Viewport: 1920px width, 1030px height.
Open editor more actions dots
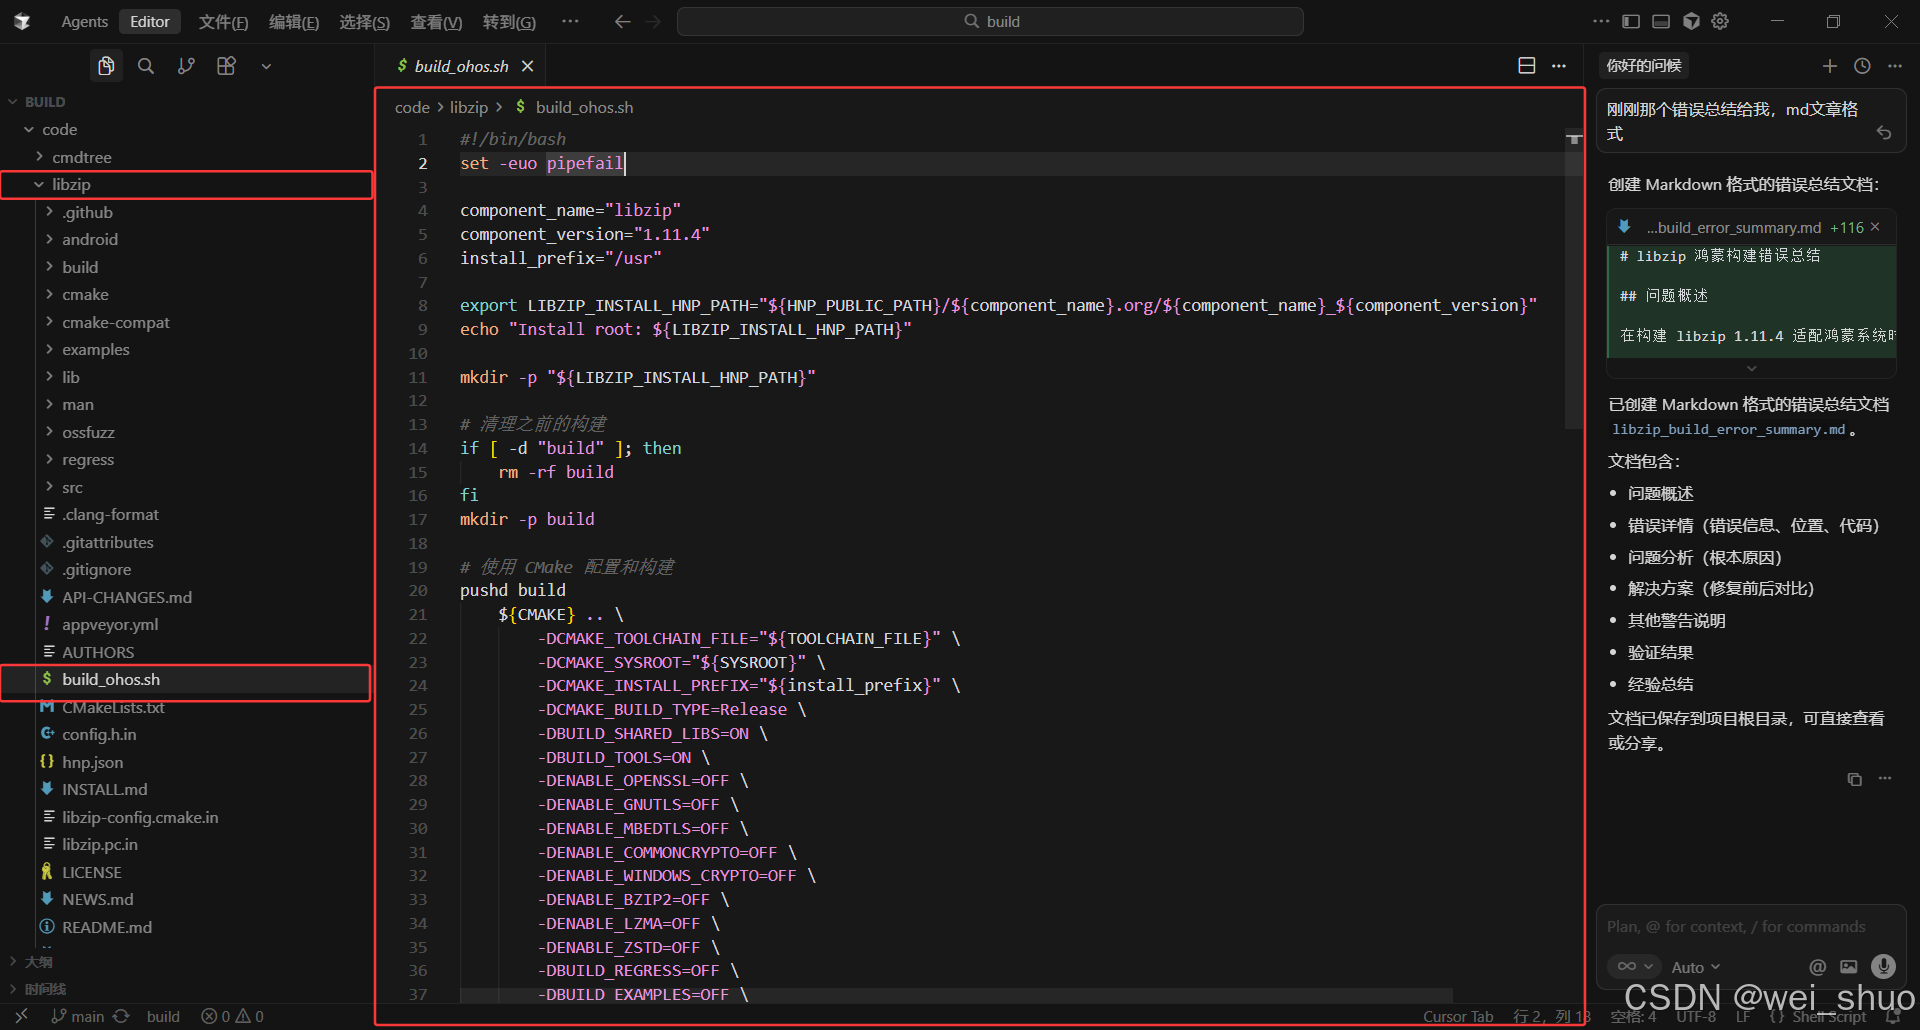pyautogui.click(x=1559, y=66)
